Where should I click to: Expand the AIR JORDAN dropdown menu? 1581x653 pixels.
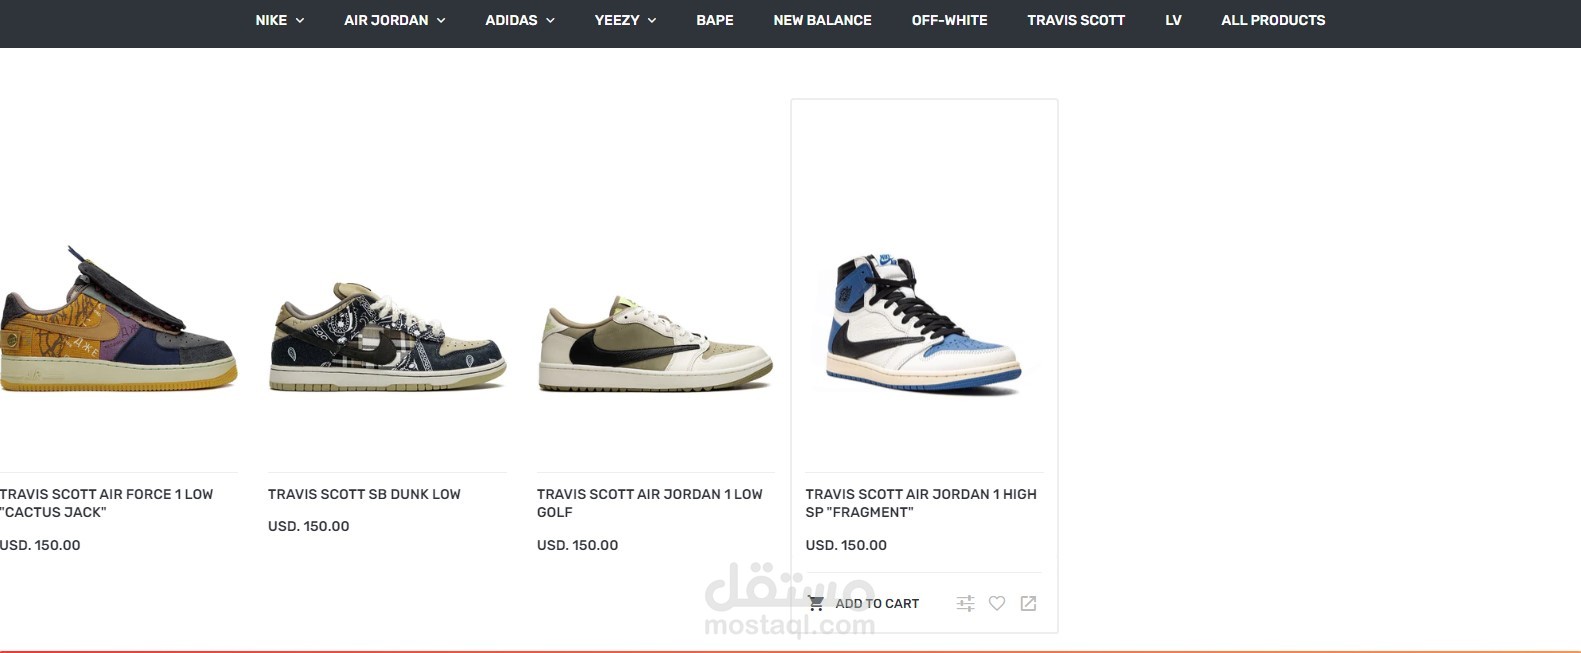click(394, 20)
